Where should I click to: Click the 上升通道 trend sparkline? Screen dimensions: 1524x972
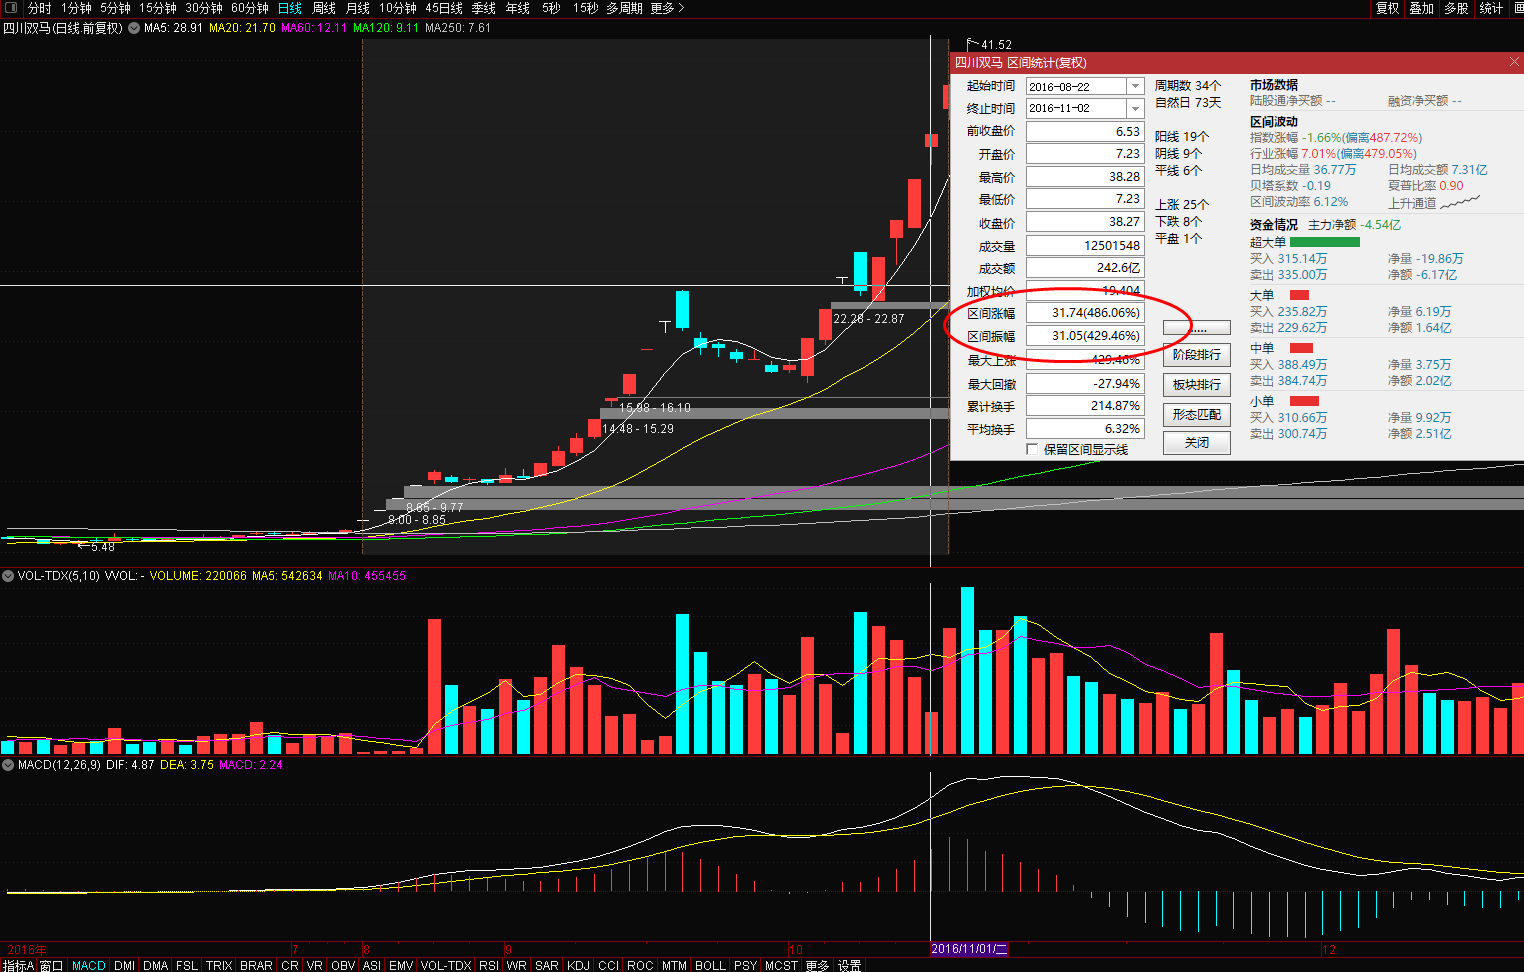pos(1460,202)
